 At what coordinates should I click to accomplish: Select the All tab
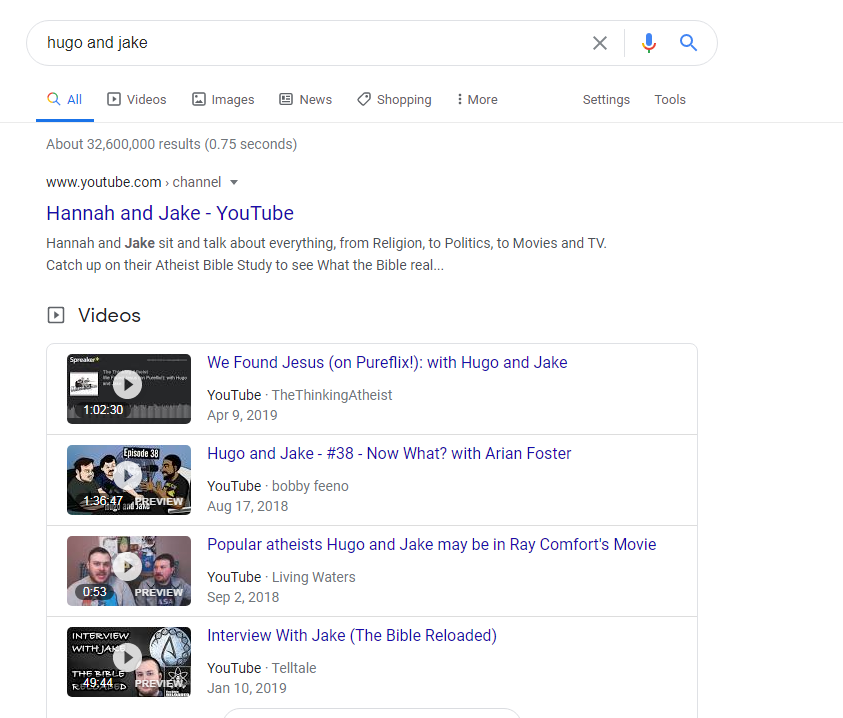point(65,99)
